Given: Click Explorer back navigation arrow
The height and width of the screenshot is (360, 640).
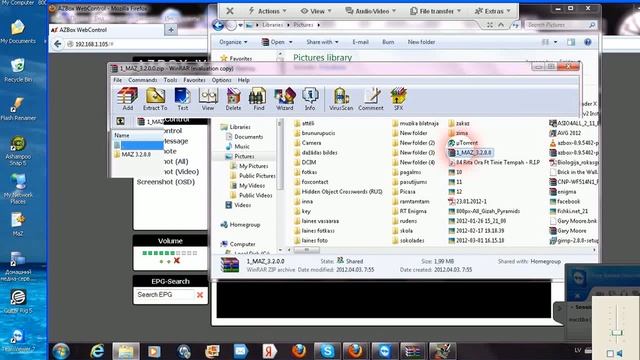Looking at the screenshot, I should tap(218, 25).
